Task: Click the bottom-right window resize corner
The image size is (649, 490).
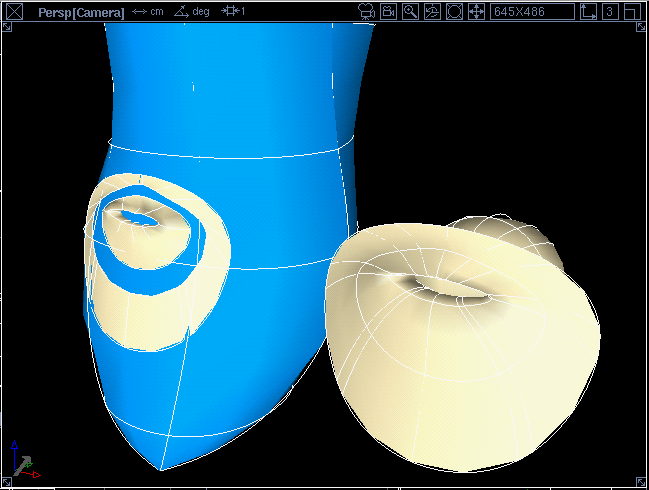Action: 641,482
